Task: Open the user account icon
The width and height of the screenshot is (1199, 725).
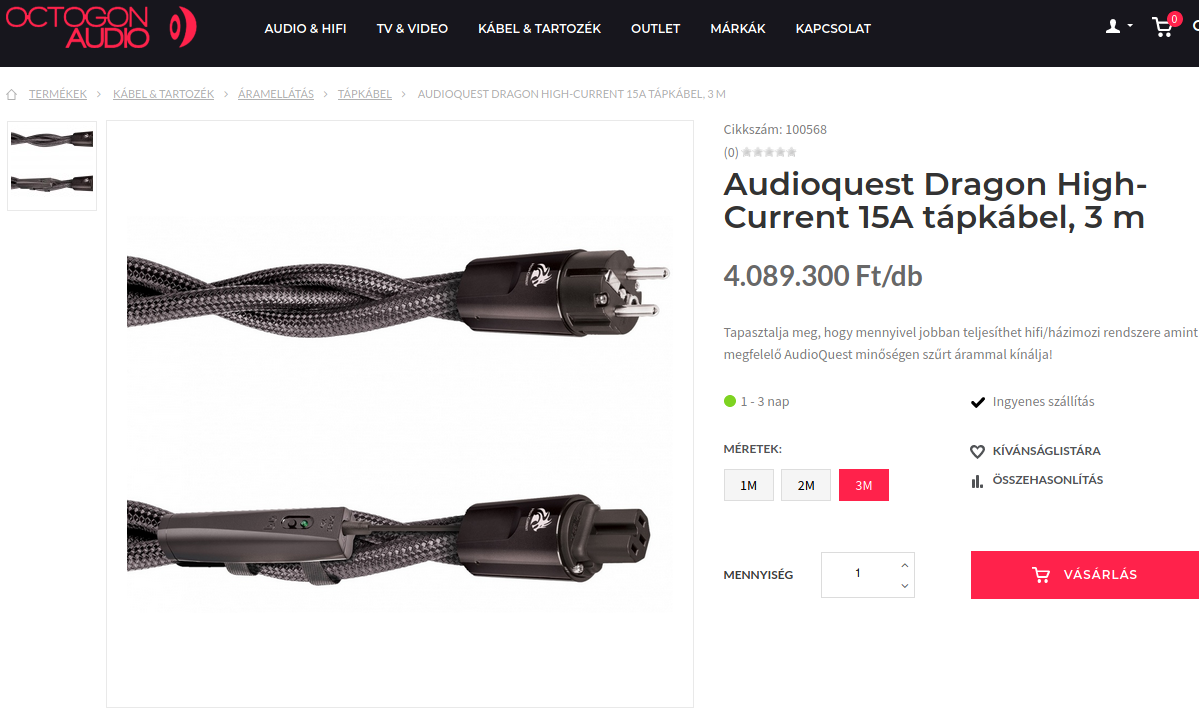Action: [1113, 27]
